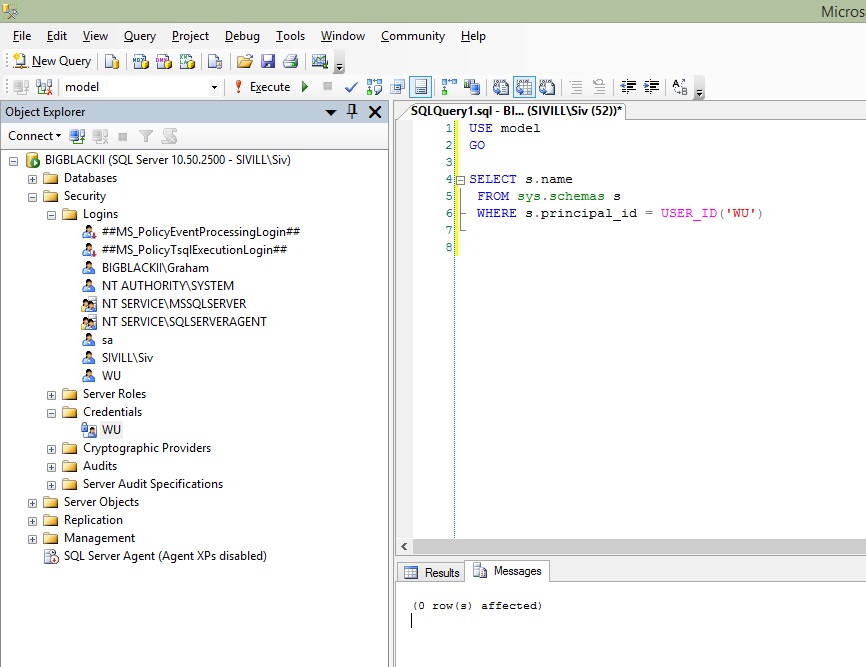Click the Save disk icon
This screenshot has height=667, width=866.
267,61
